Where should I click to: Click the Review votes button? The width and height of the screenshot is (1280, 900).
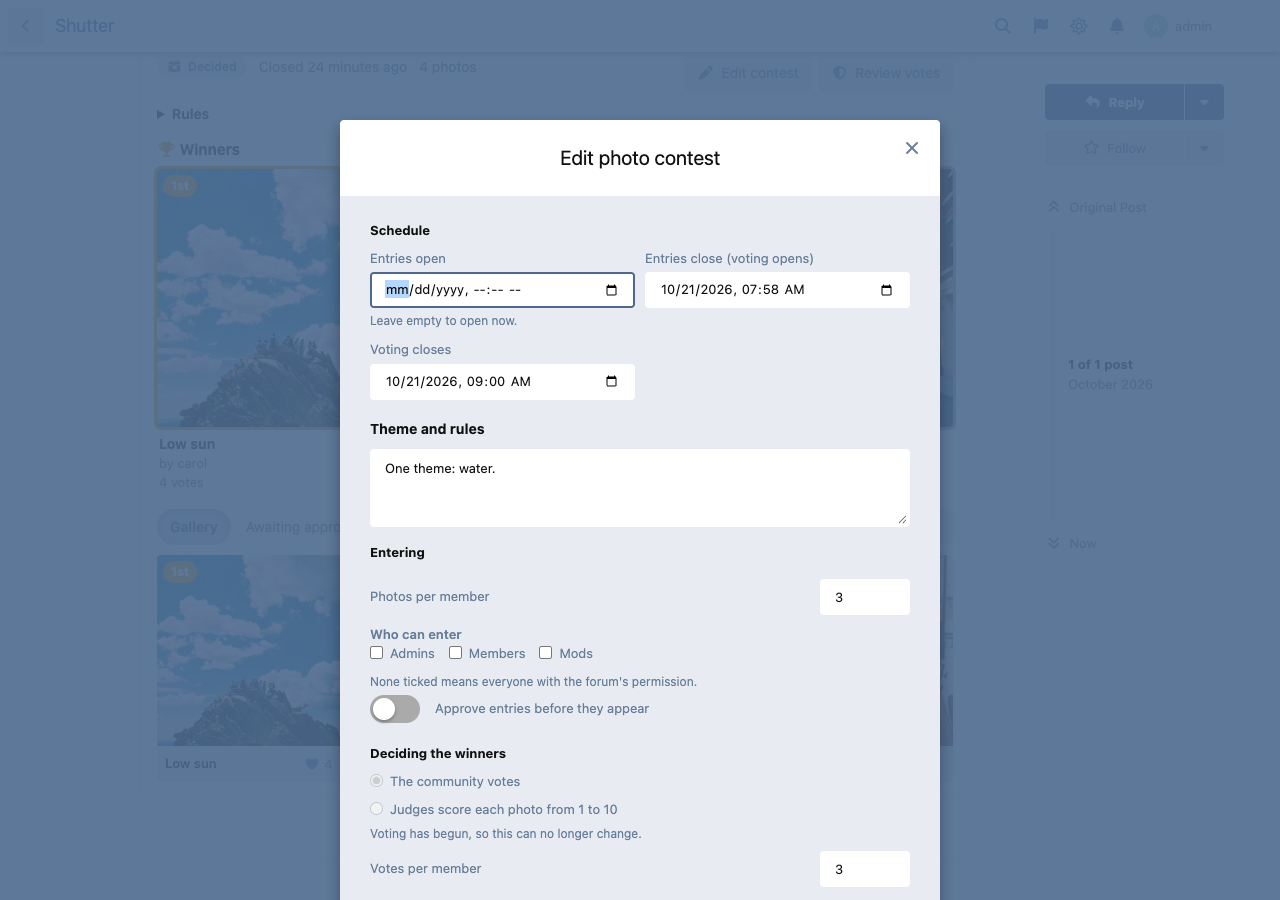tap(886, 73)
